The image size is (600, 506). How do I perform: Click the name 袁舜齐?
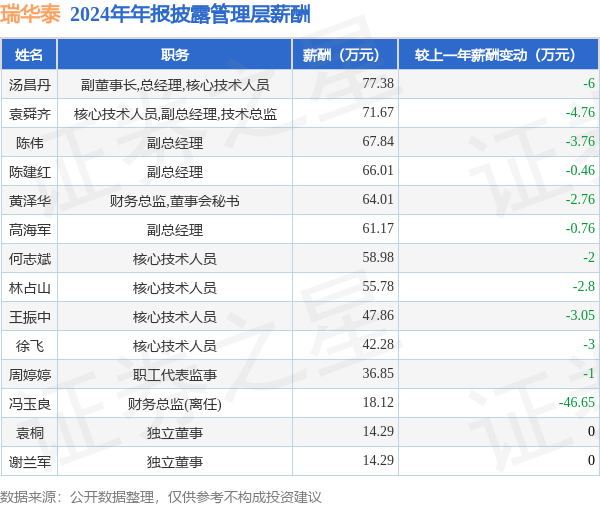click(x=30, y=114)
